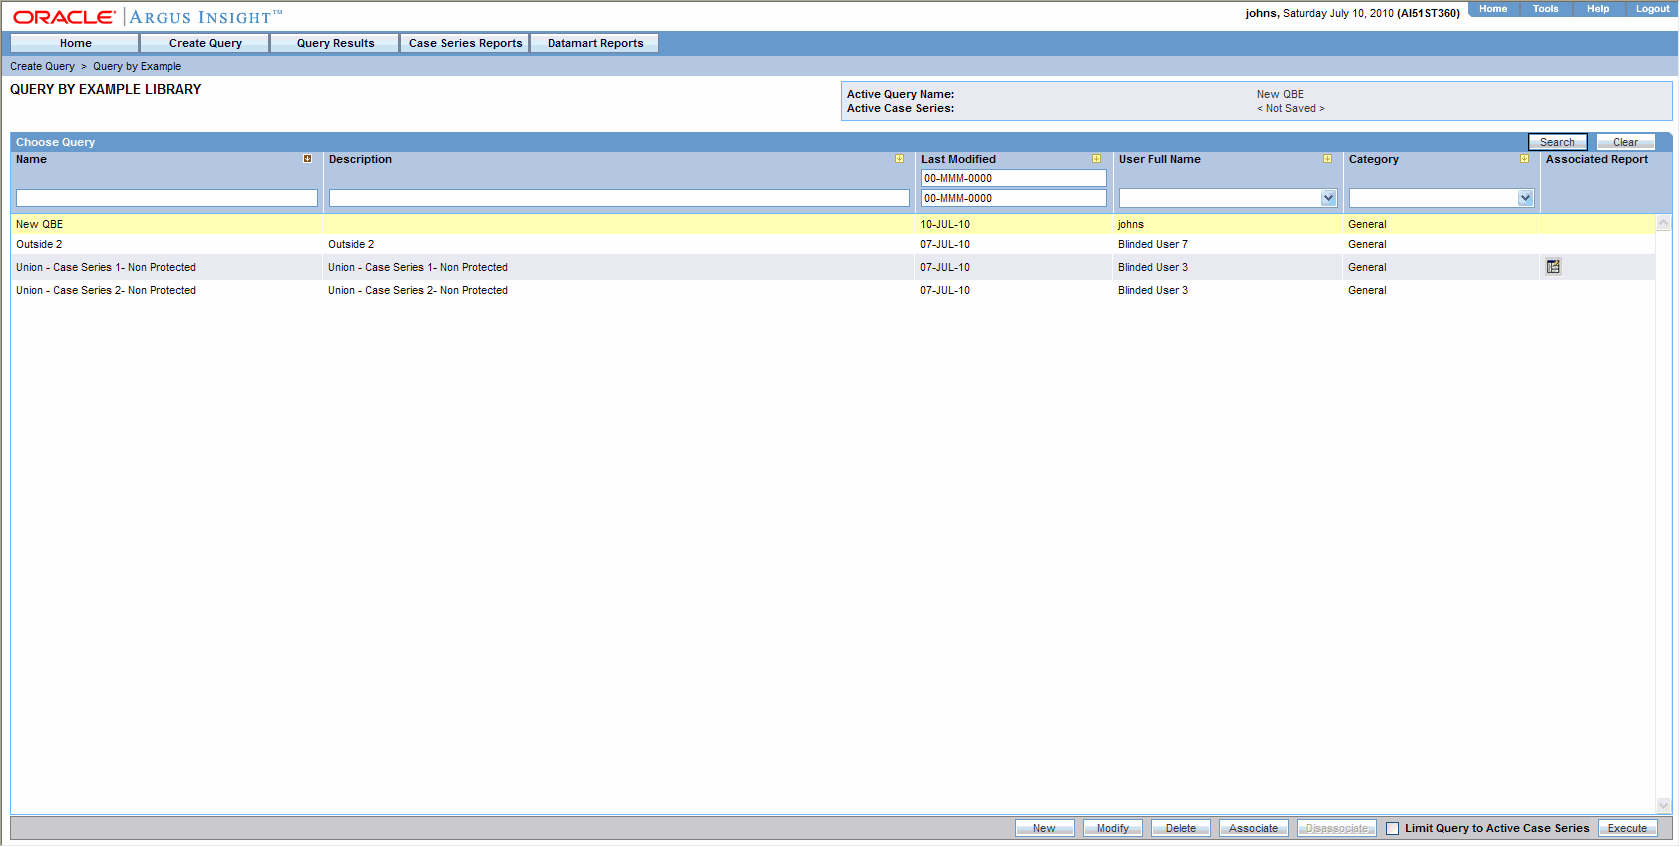
Task: Click the sort icon in Last Modified header
Action: click(1096, 159)
